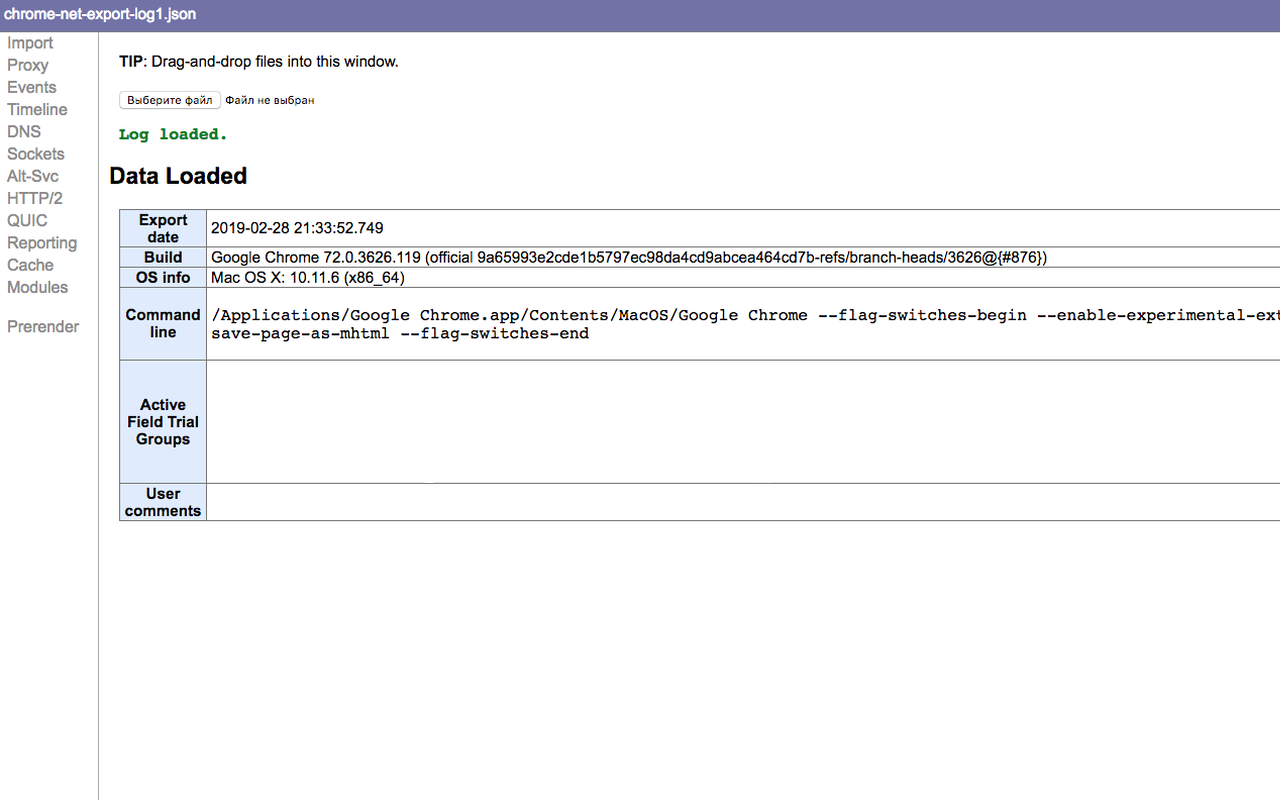View the Cache information panel
Screen dimensions: 1280x800
pos(29,264)
